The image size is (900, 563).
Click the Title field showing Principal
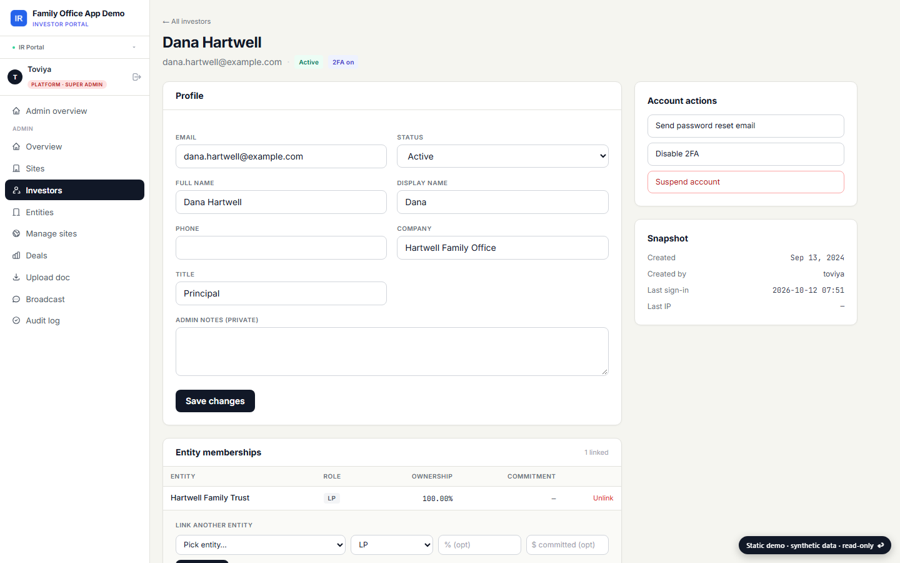click(x=281, y=293)
